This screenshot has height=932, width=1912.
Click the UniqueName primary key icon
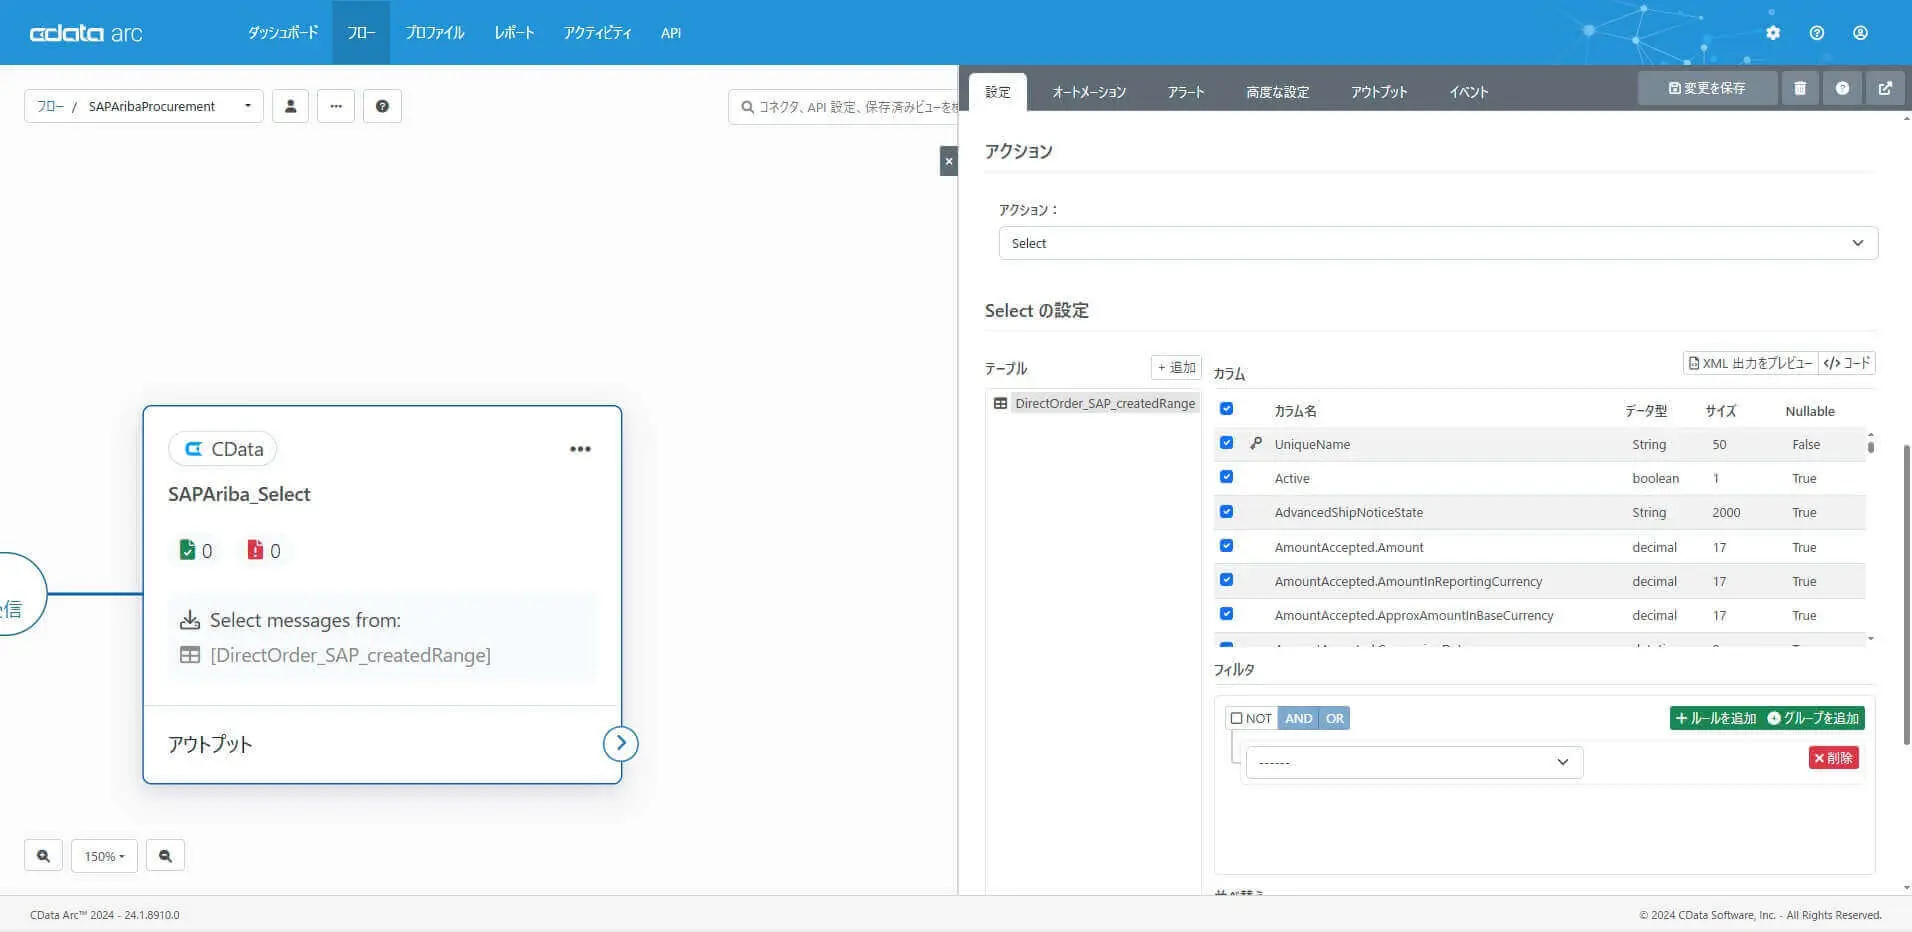(1256, 443)
